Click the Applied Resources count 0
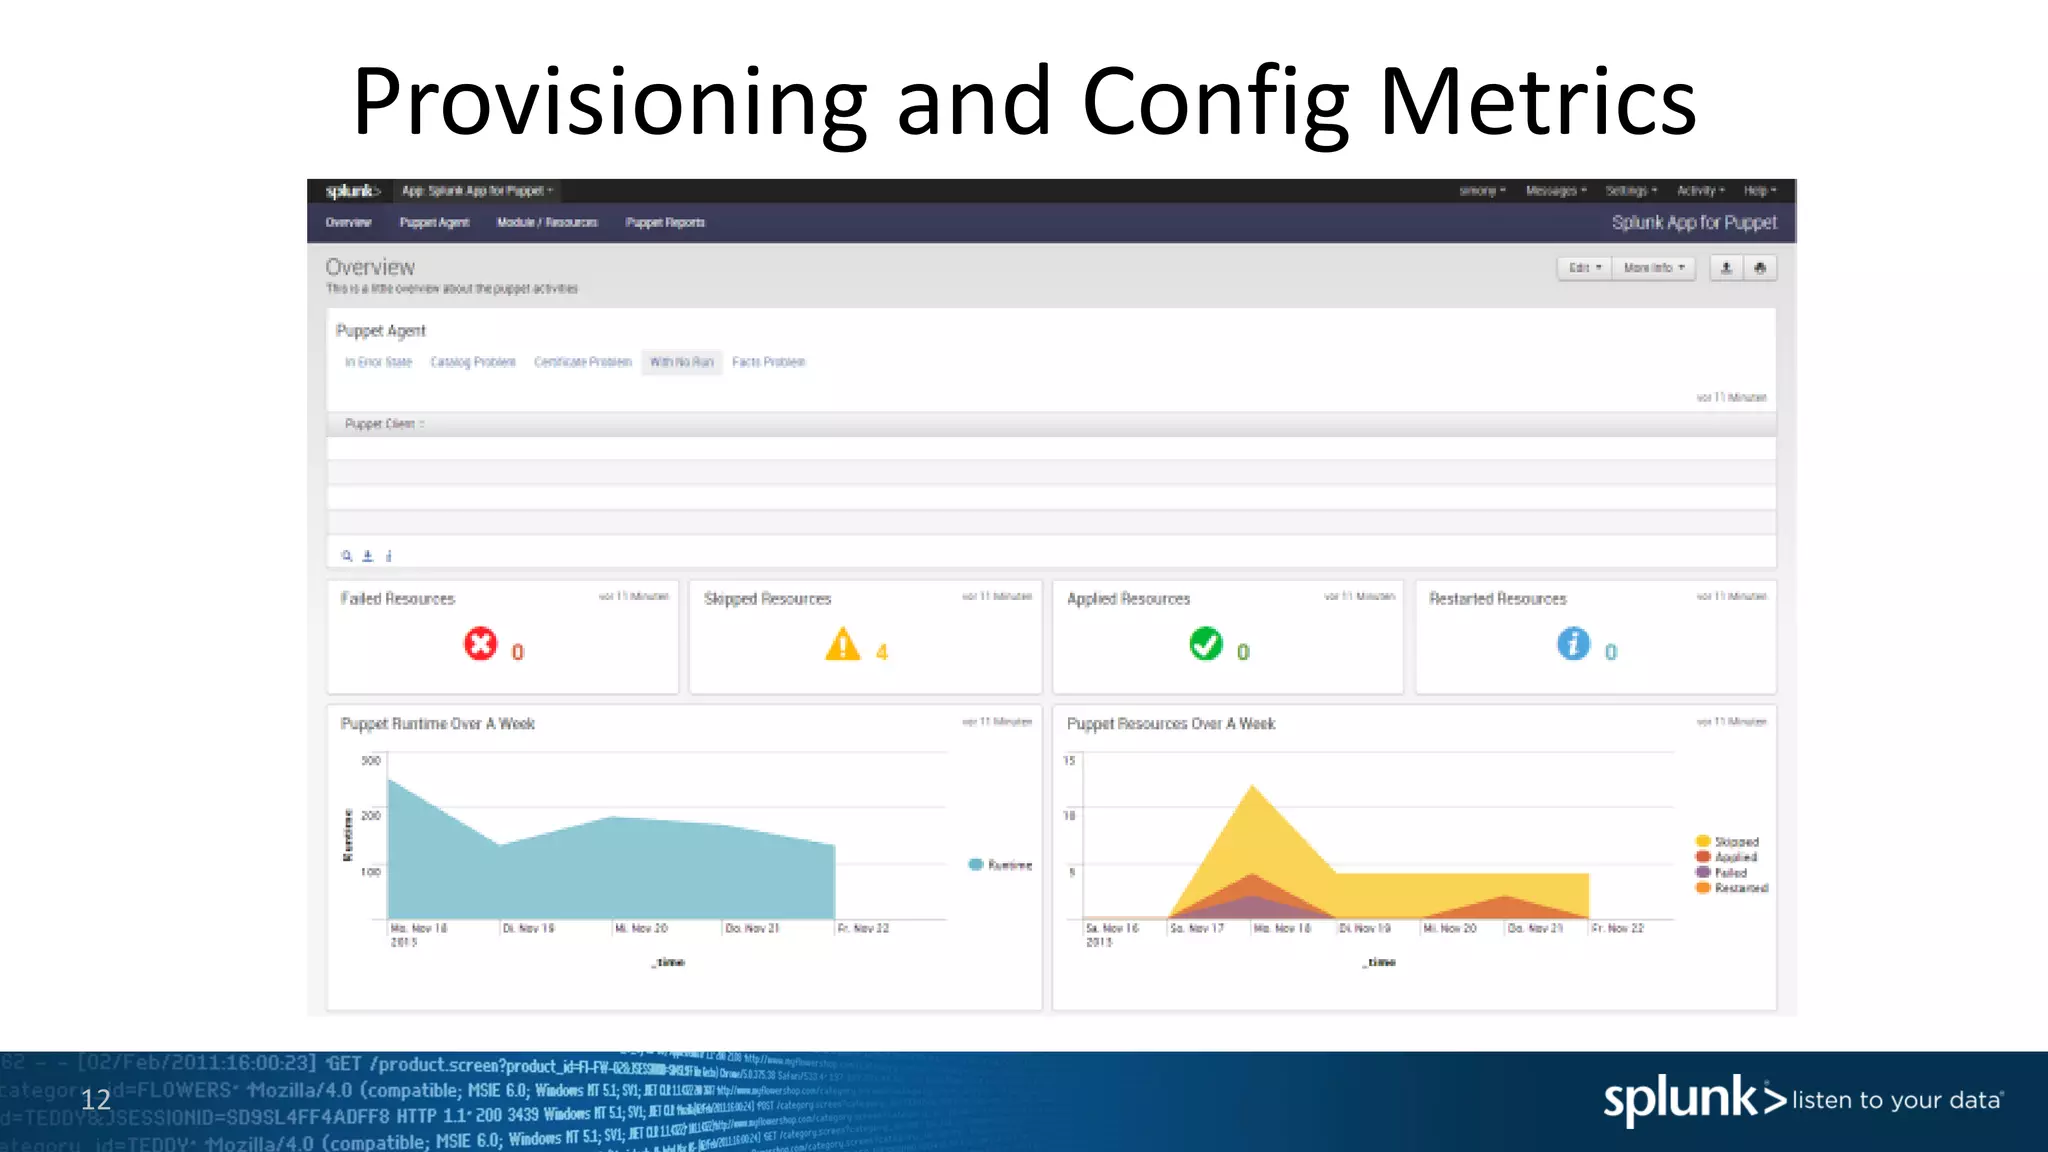This screenshot has width=2048, height=1152. (1243, 652)
